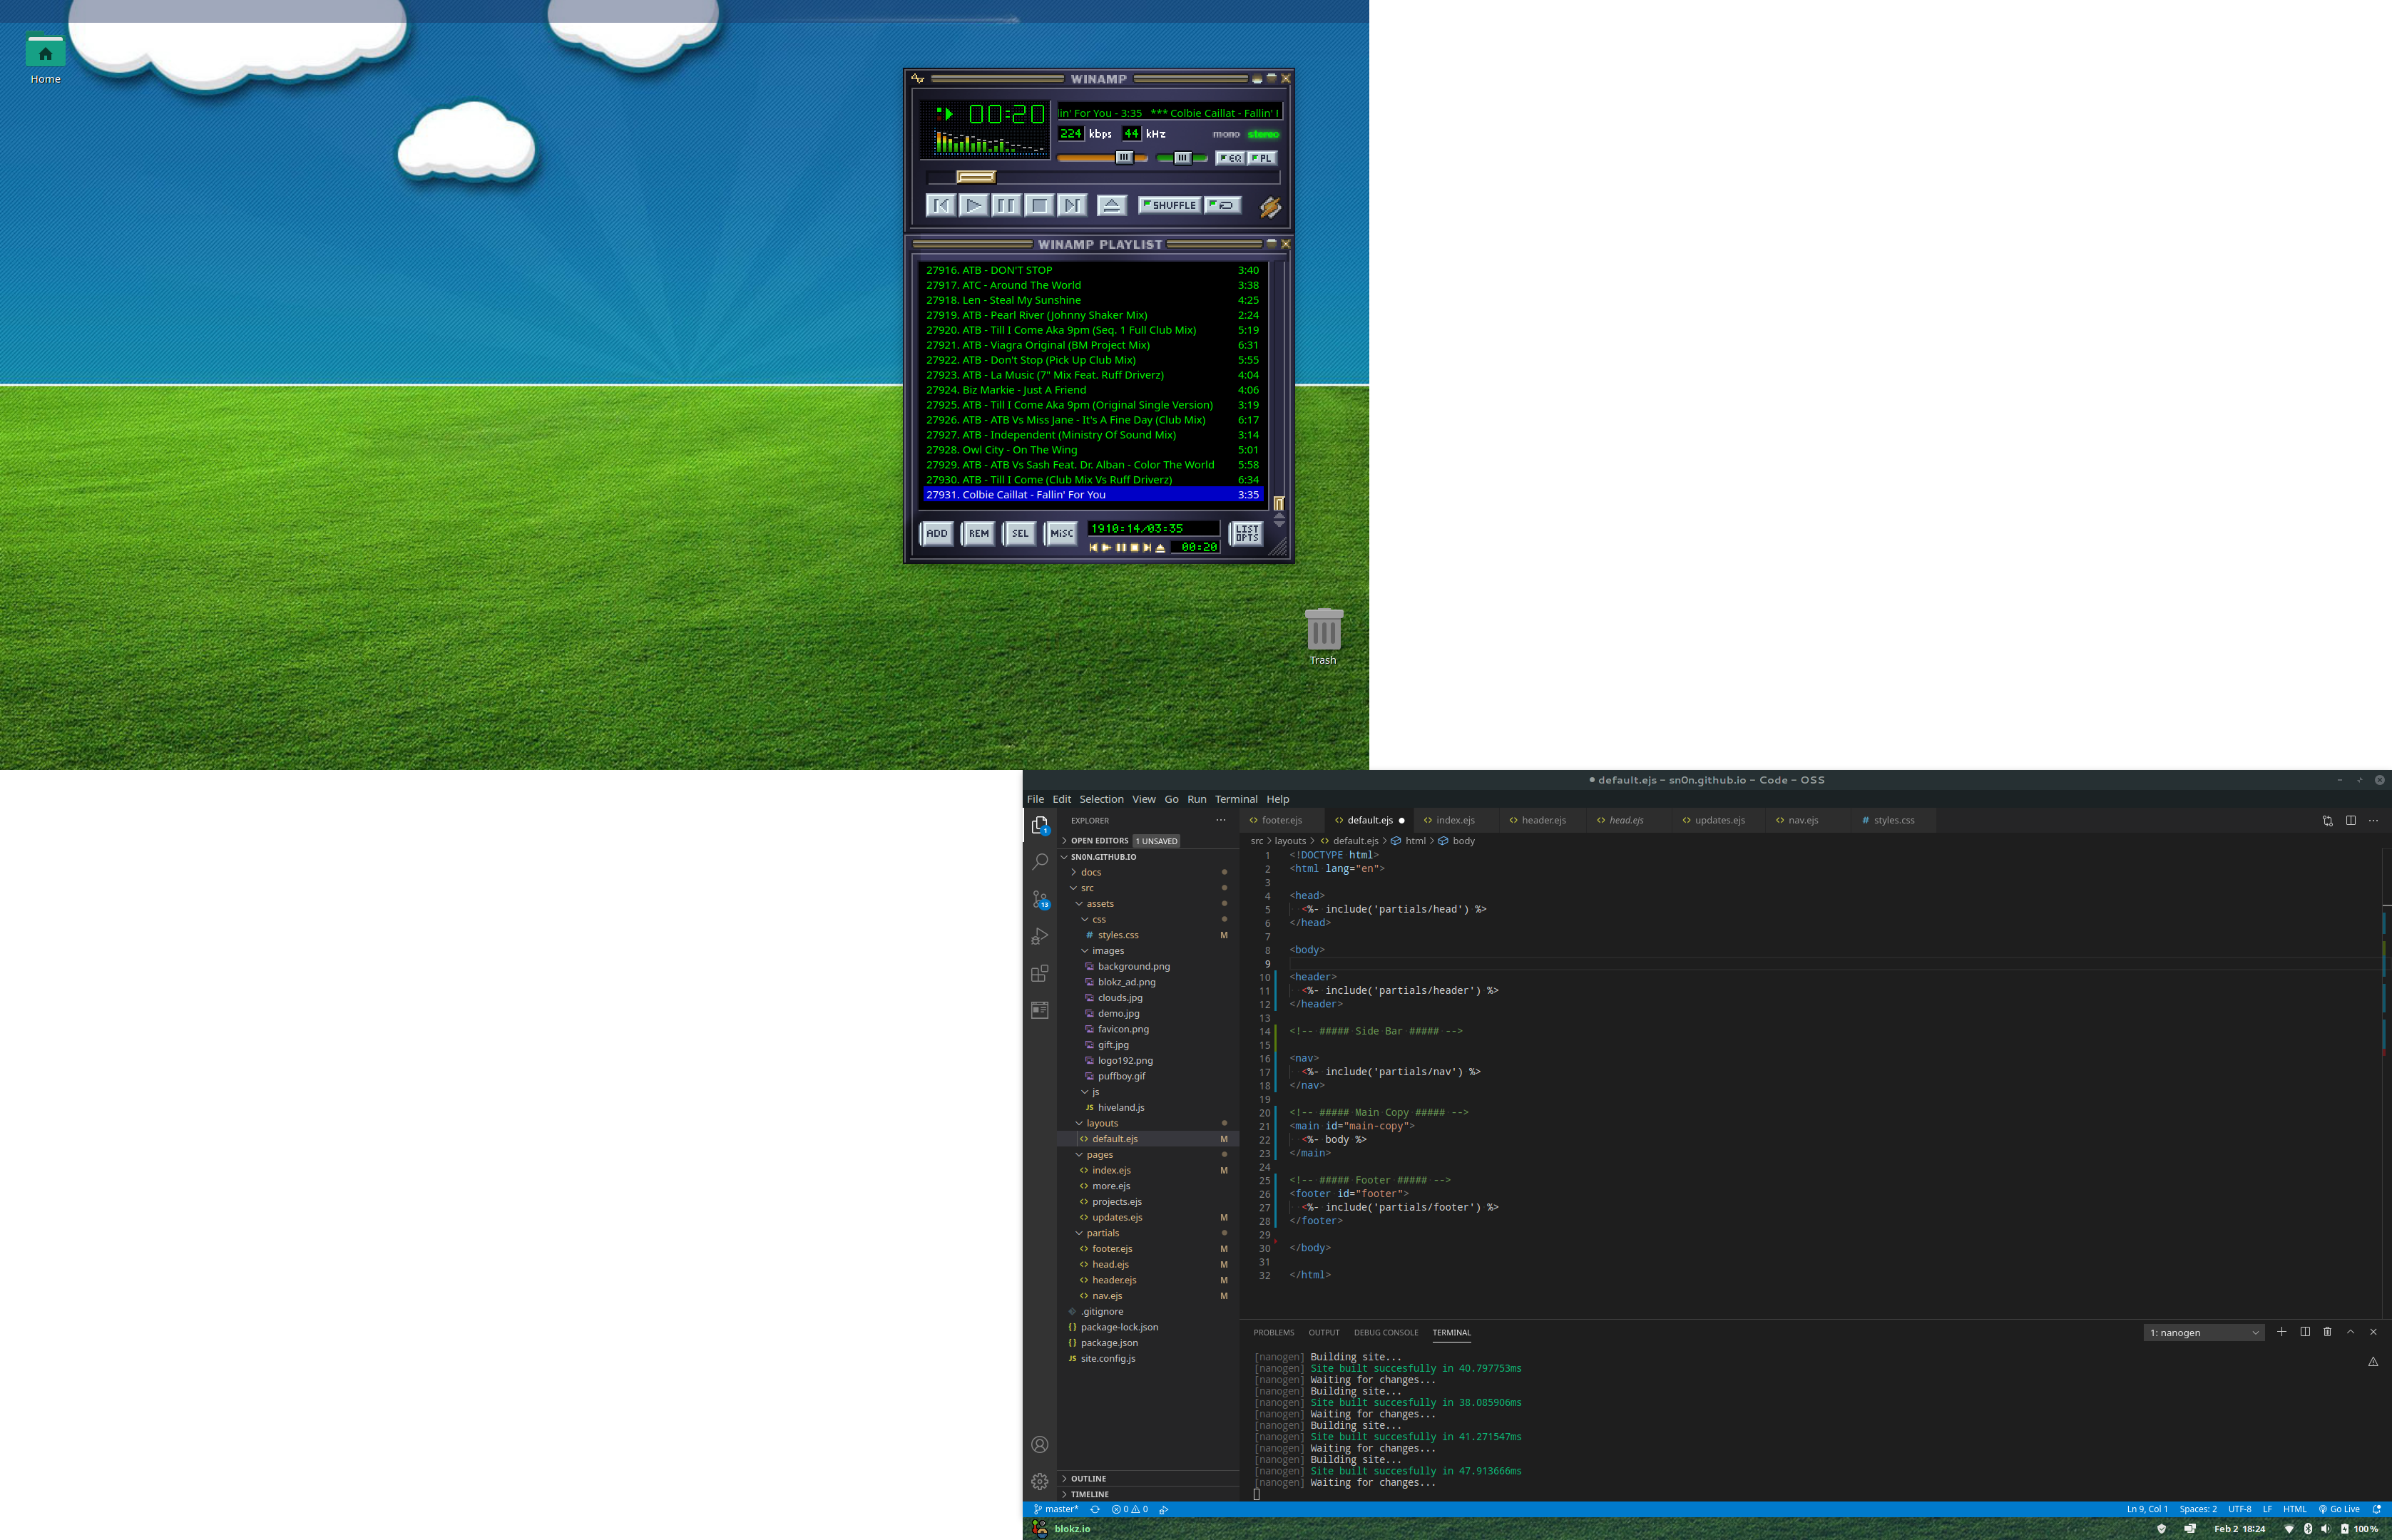Click the MISC button in playlist
This screenshot has width=2392, height=1540.
(1061, 533)
